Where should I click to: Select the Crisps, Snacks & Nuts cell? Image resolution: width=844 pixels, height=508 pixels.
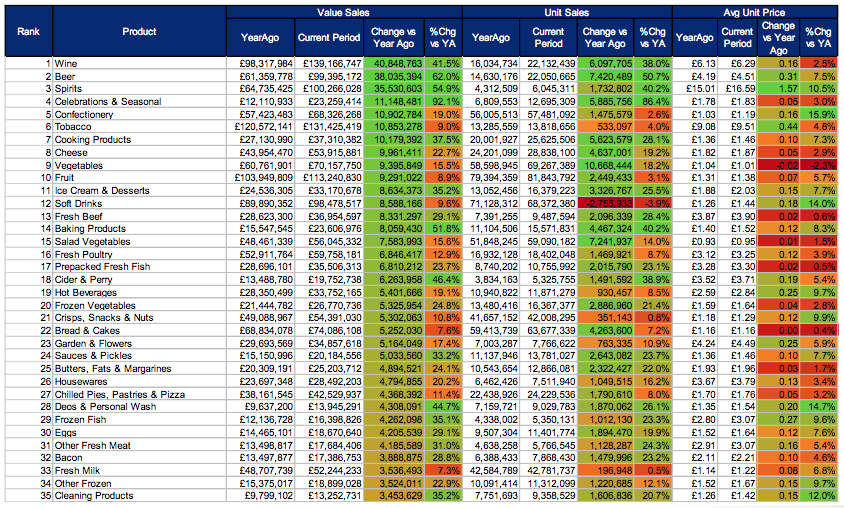(139, 318)
